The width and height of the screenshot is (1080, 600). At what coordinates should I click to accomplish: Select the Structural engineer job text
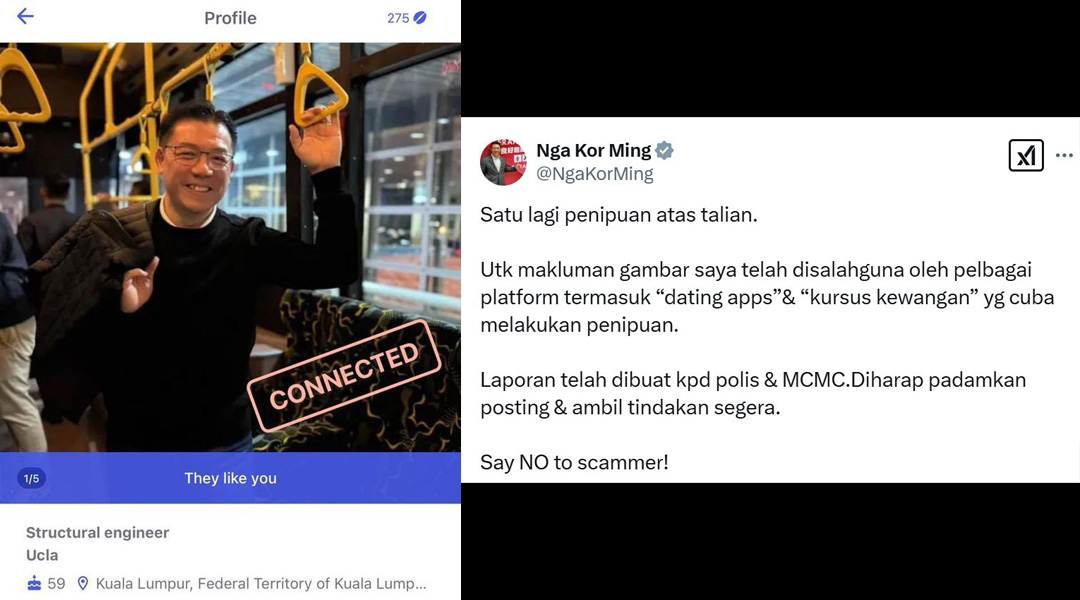coord(97,532)
